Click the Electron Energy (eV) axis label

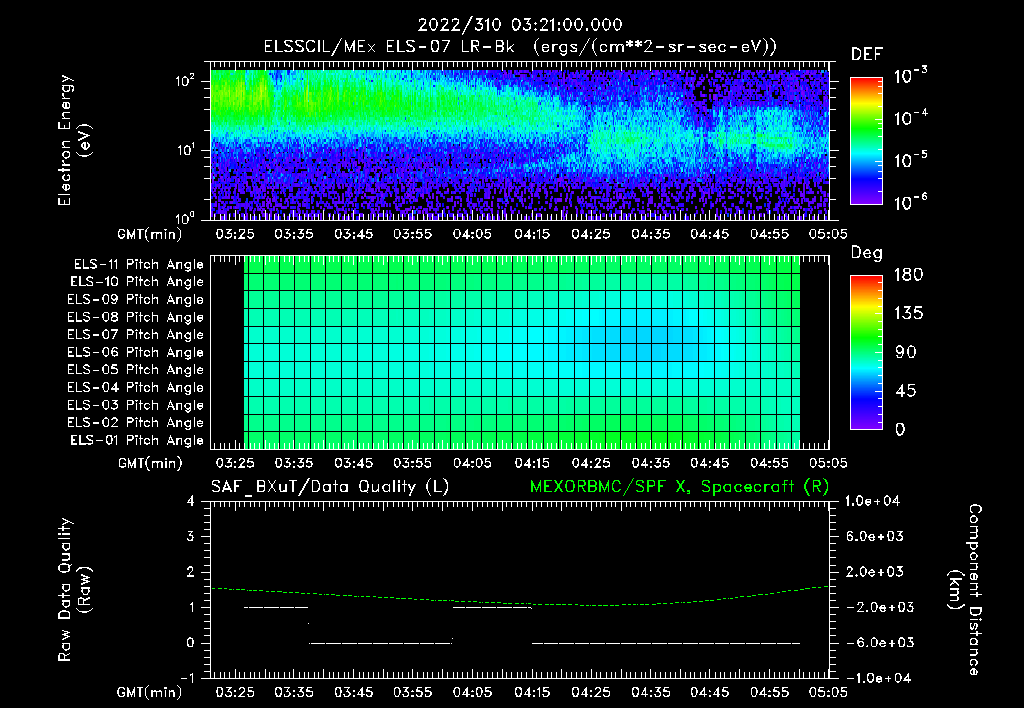pos(74,140)
